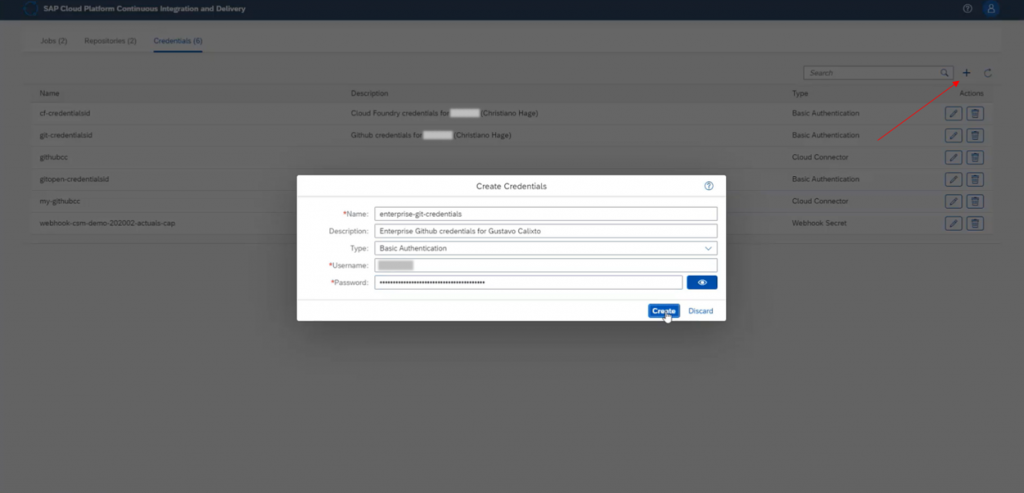
Task: Select the Credentials (6) tab
Action: point(178,40)
